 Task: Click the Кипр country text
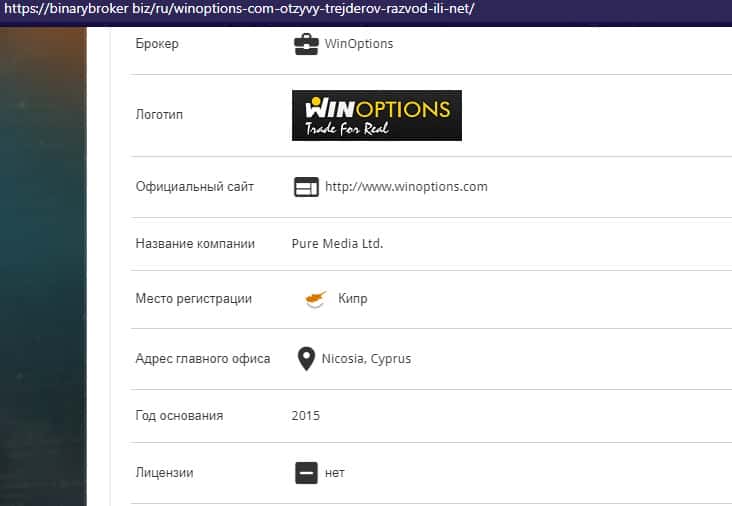tap(353, 299)
